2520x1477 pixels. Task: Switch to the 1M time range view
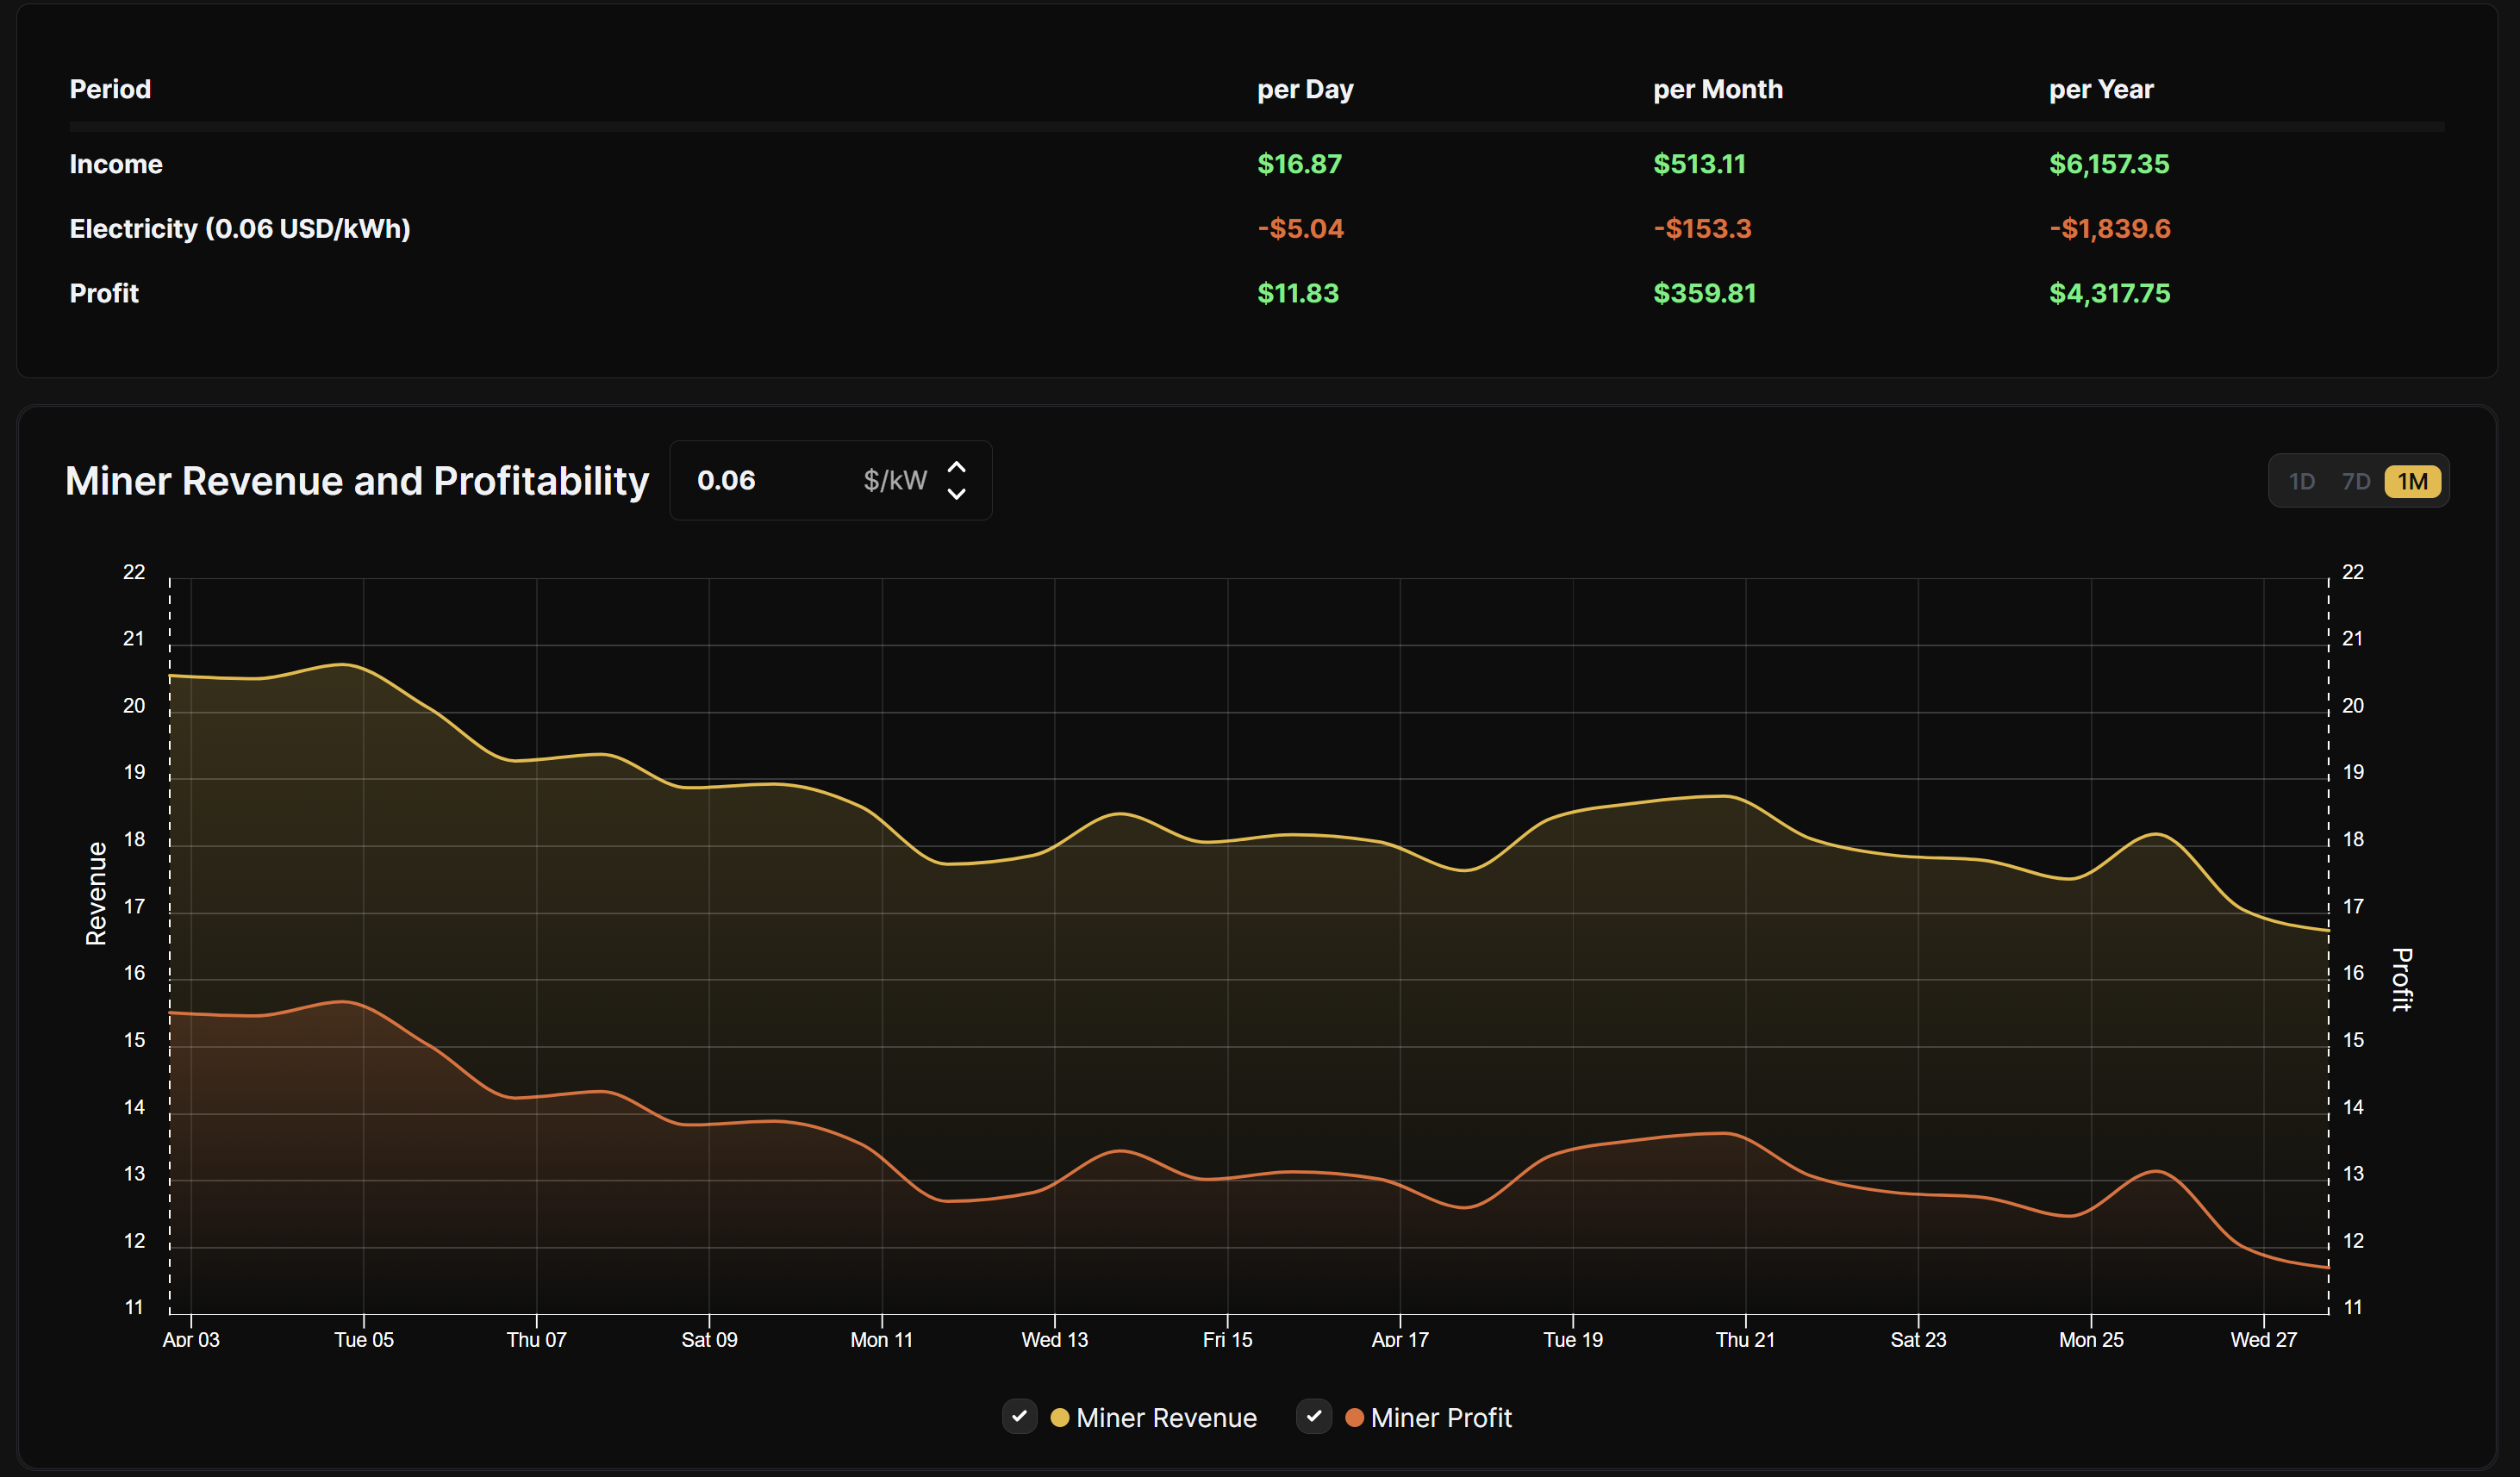tap(2413, 481)
